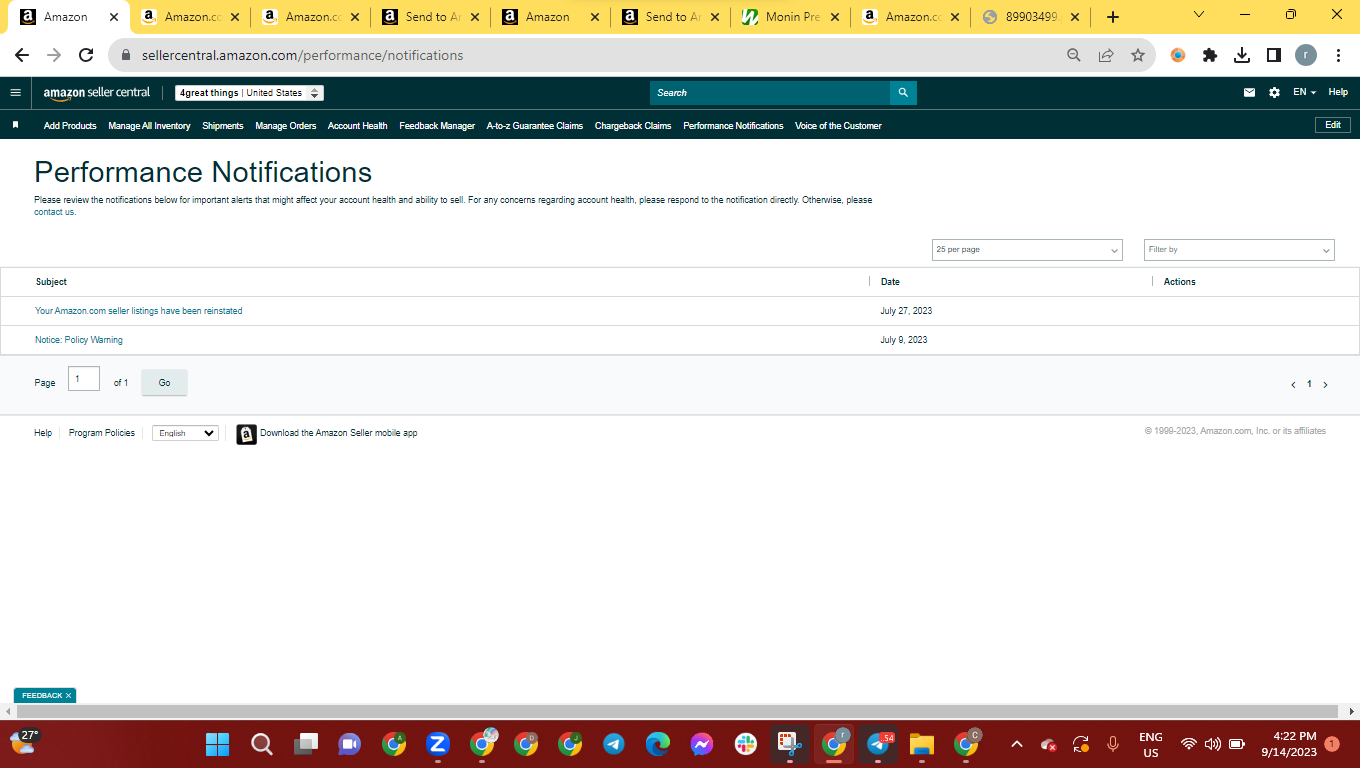This screenshot has height=768, width=1360.
Task: Open the Extensions puzzle icon
Action: tap(1210, 55)
